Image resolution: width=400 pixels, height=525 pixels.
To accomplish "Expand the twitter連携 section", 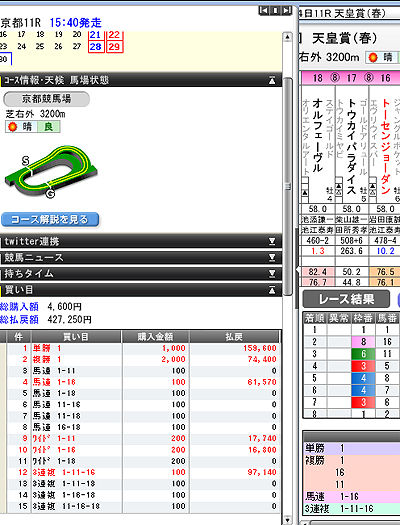I will pyautogui.click(x=272, y=241).
